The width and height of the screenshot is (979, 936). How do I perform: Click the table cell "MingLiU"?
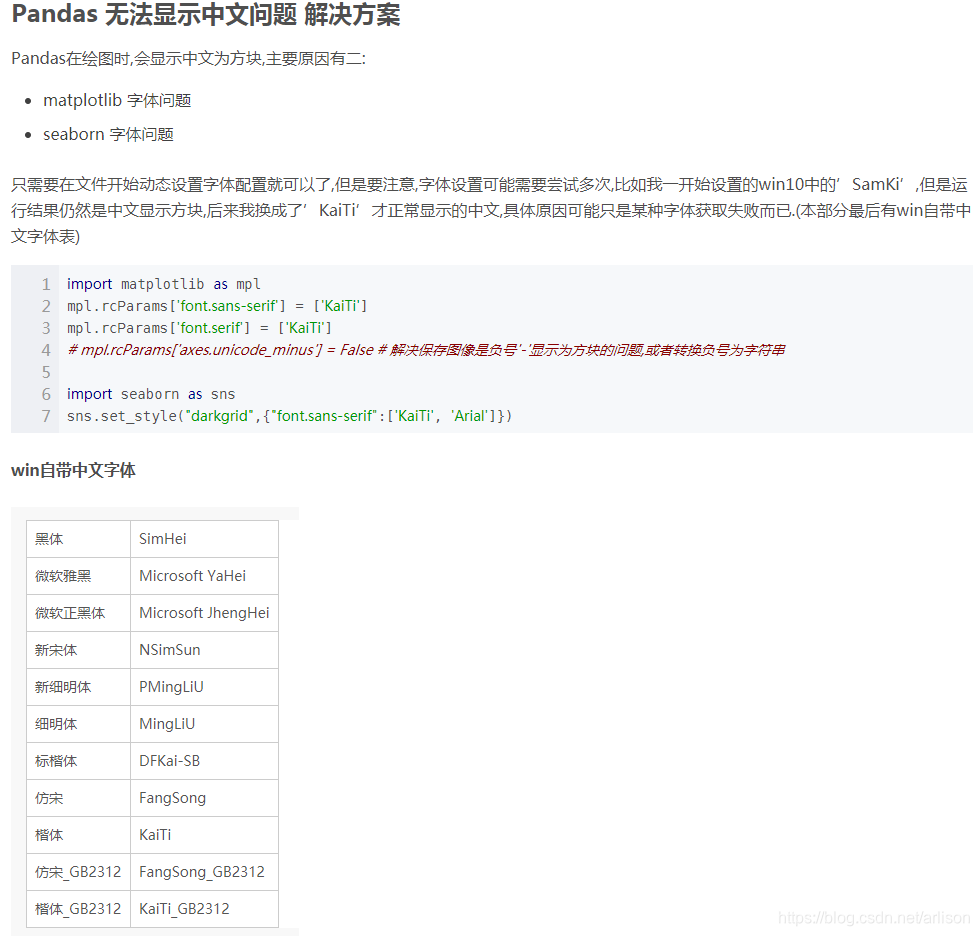pos(204,724)
